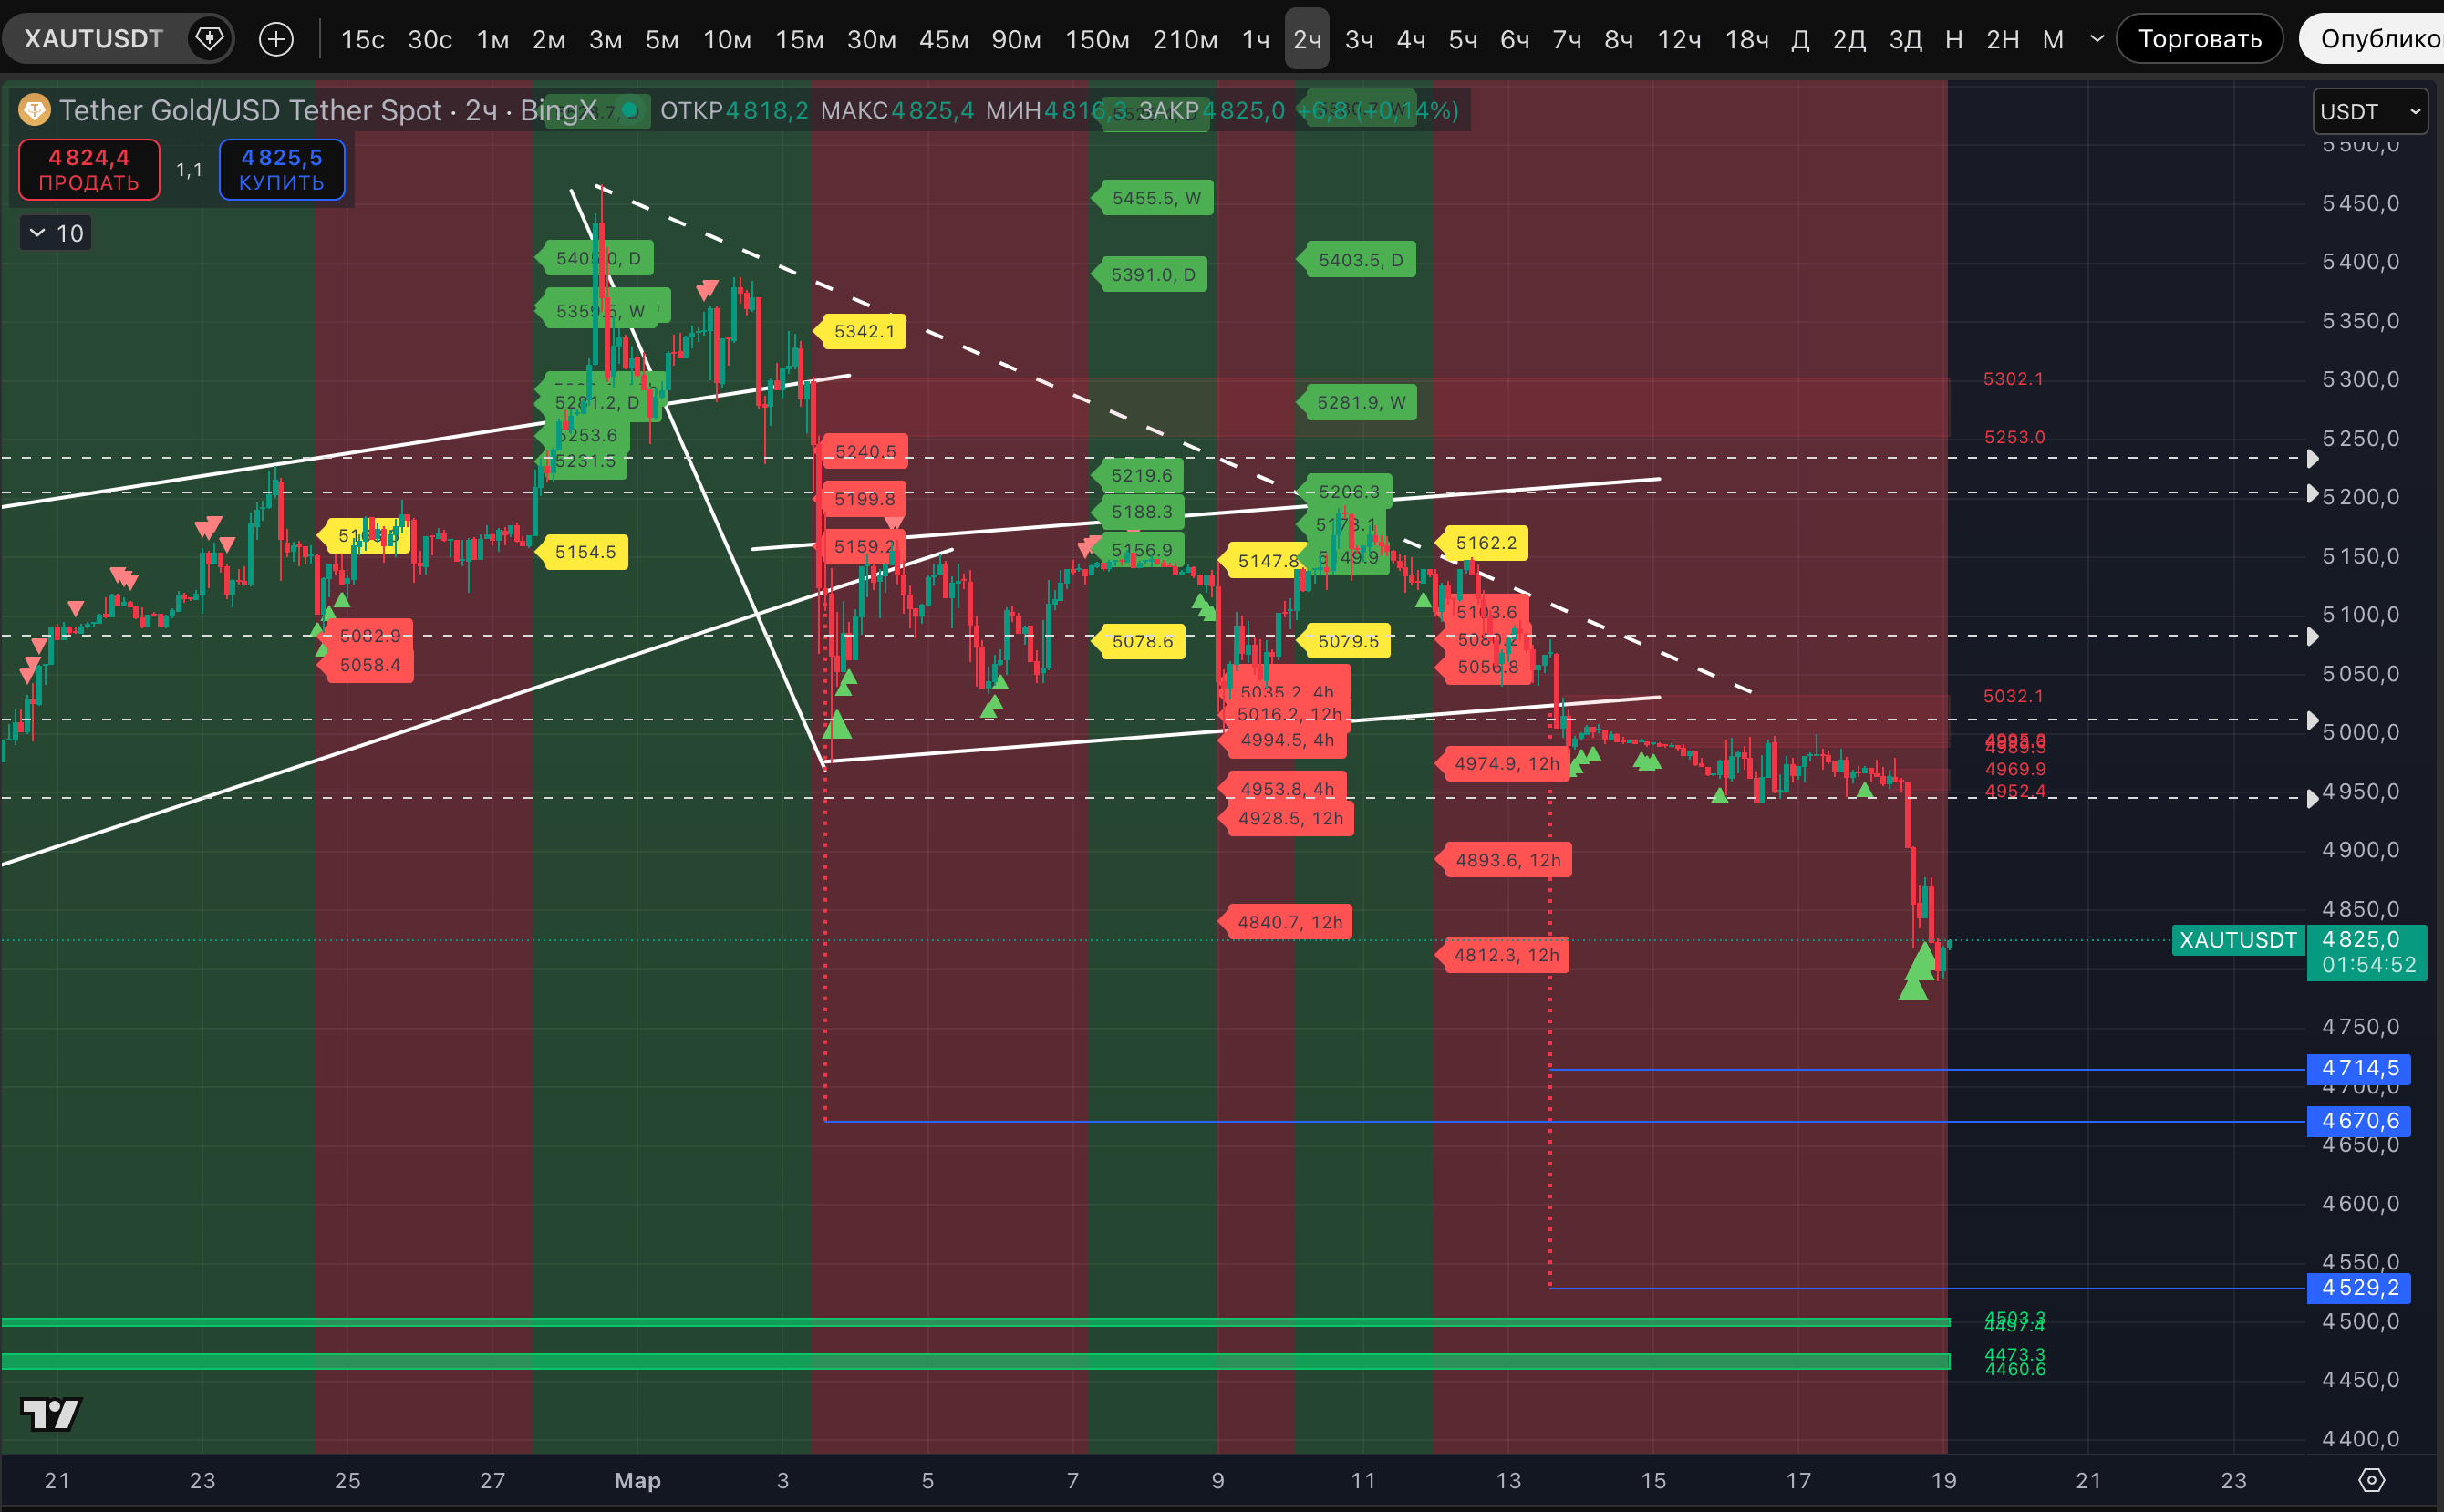
Task: Click the Tether Gold coin icon
Action: point(34,110)
